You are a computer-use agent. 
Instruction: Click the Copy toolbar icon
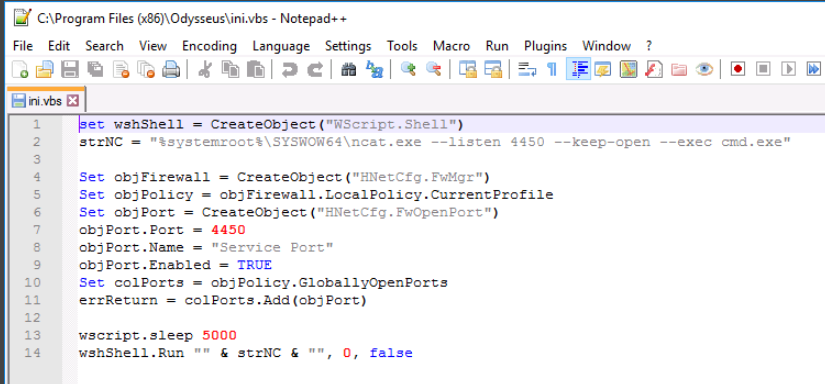coord(230,69)
